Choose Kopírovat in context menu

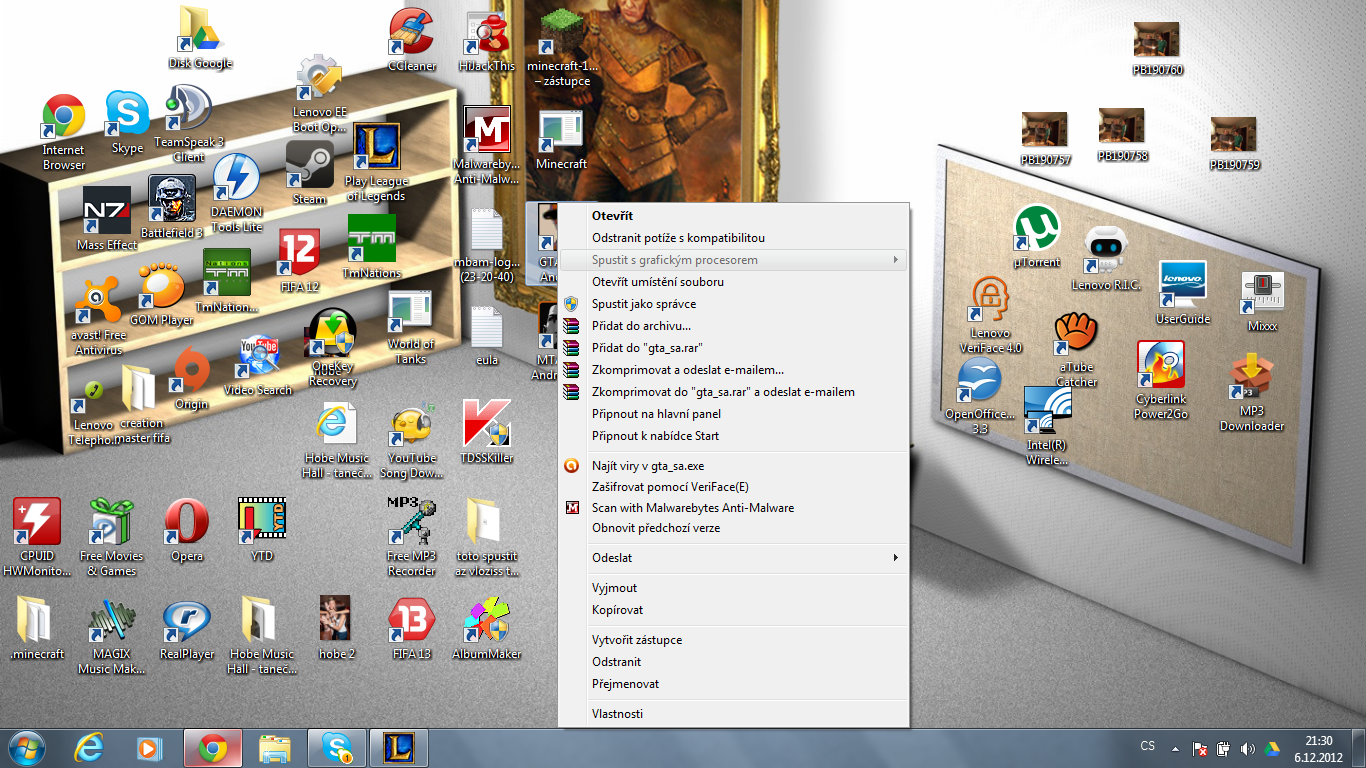click(x=734, y=610)
